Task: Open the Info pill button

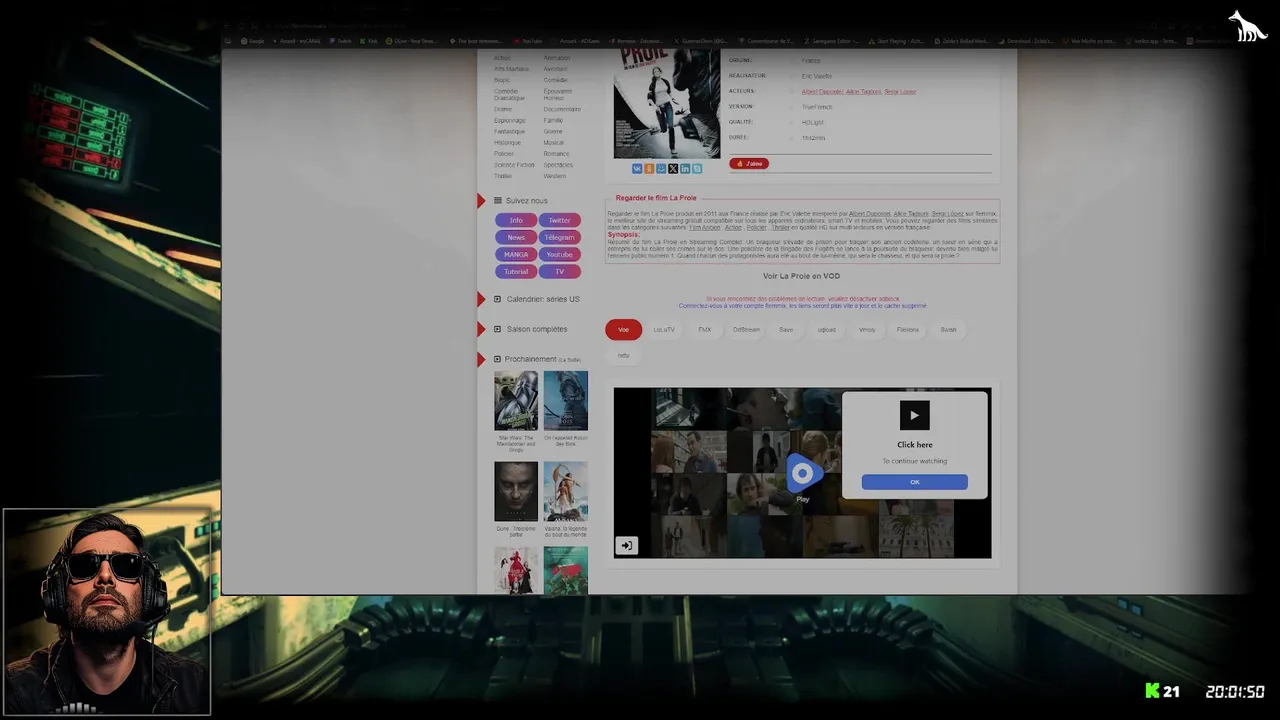Action: pos(516,220)
